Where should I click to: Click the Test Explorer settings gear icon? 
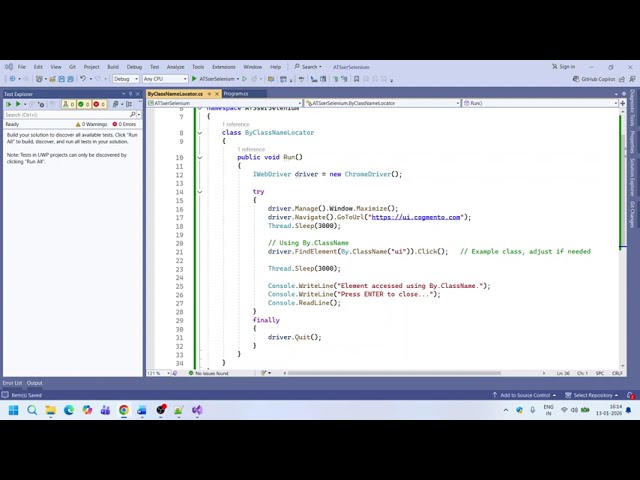point(41,104)
